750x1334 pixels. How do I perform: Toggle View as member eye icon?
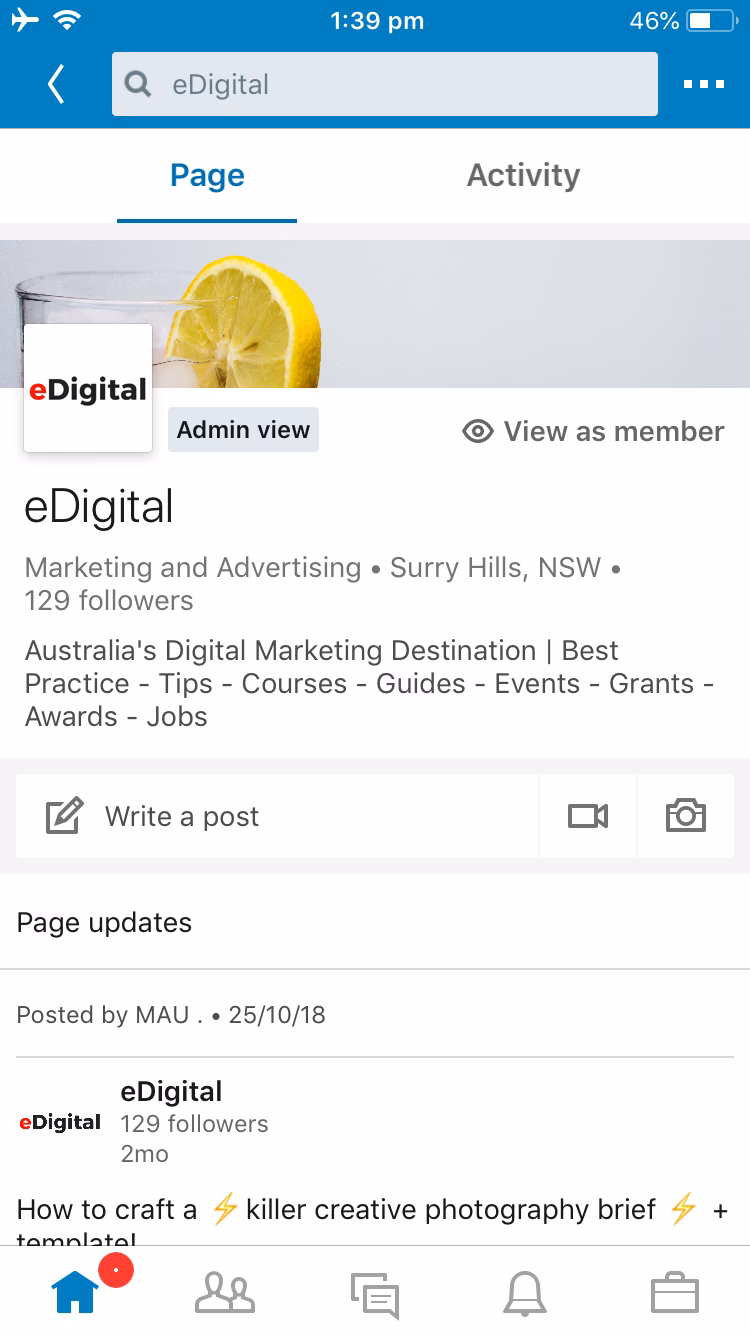[478, 432]
